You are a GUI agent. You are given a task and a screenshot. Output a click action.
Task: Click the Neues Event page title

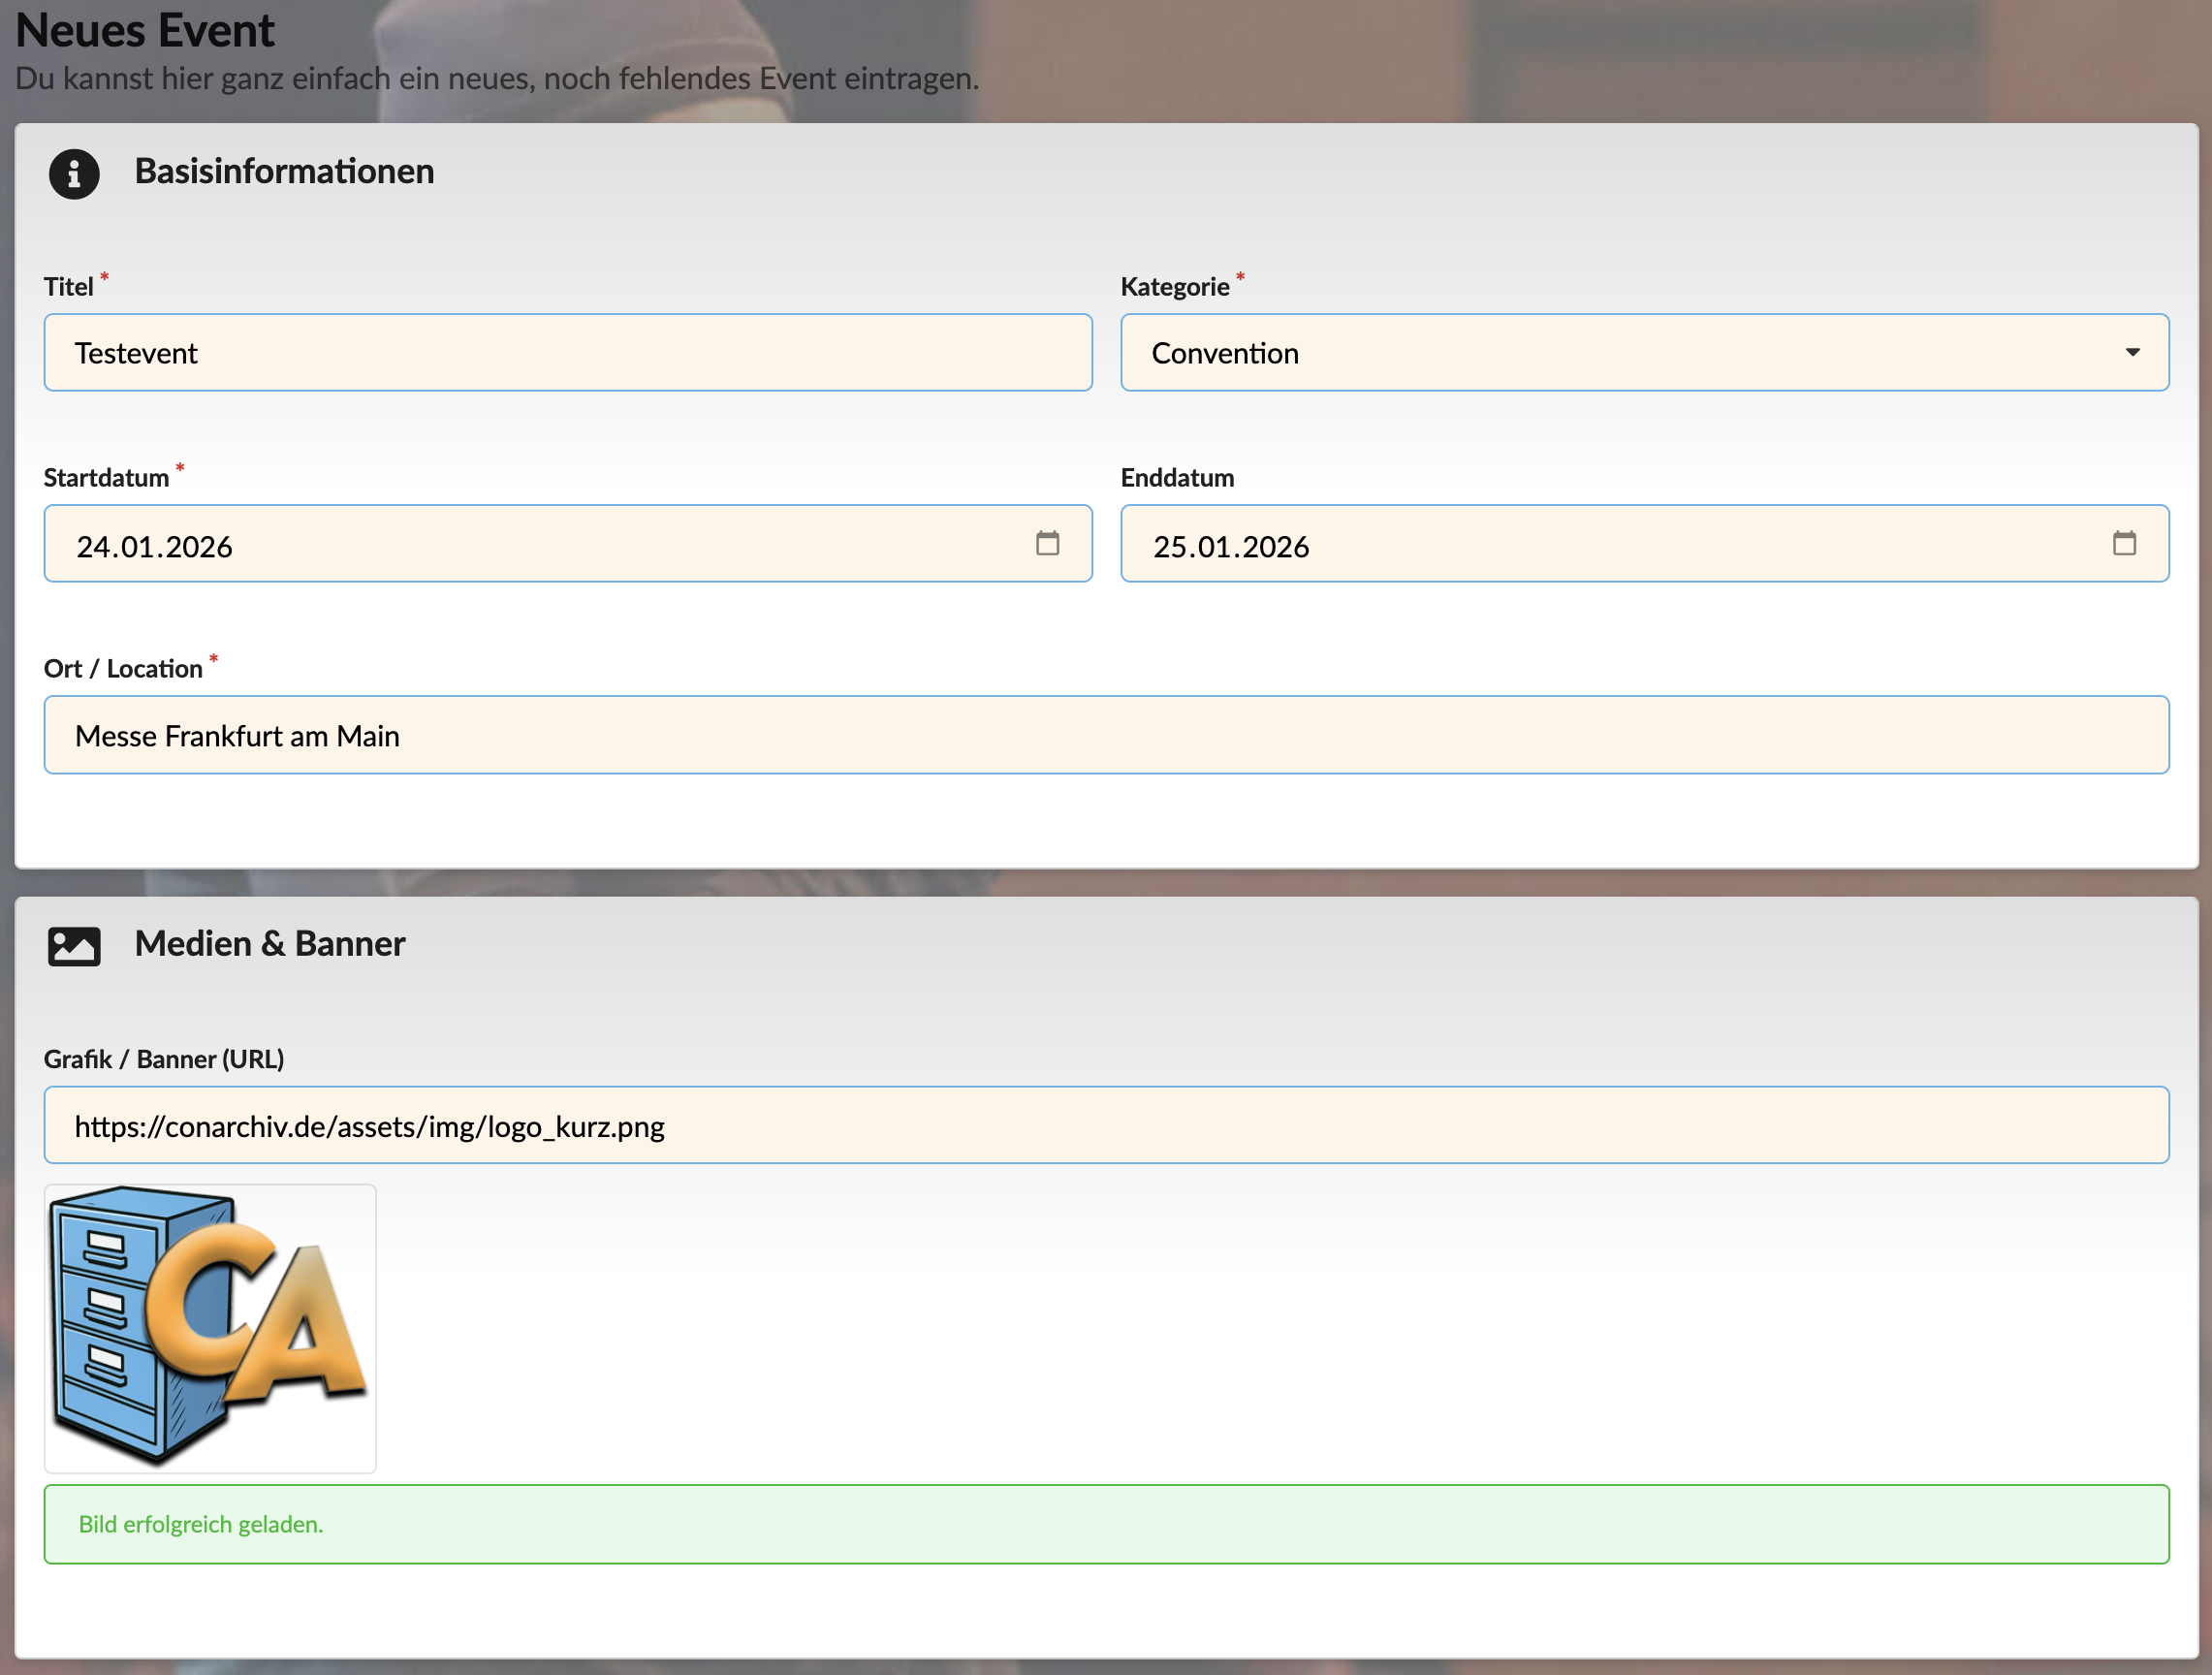click(x=145, y=30)
